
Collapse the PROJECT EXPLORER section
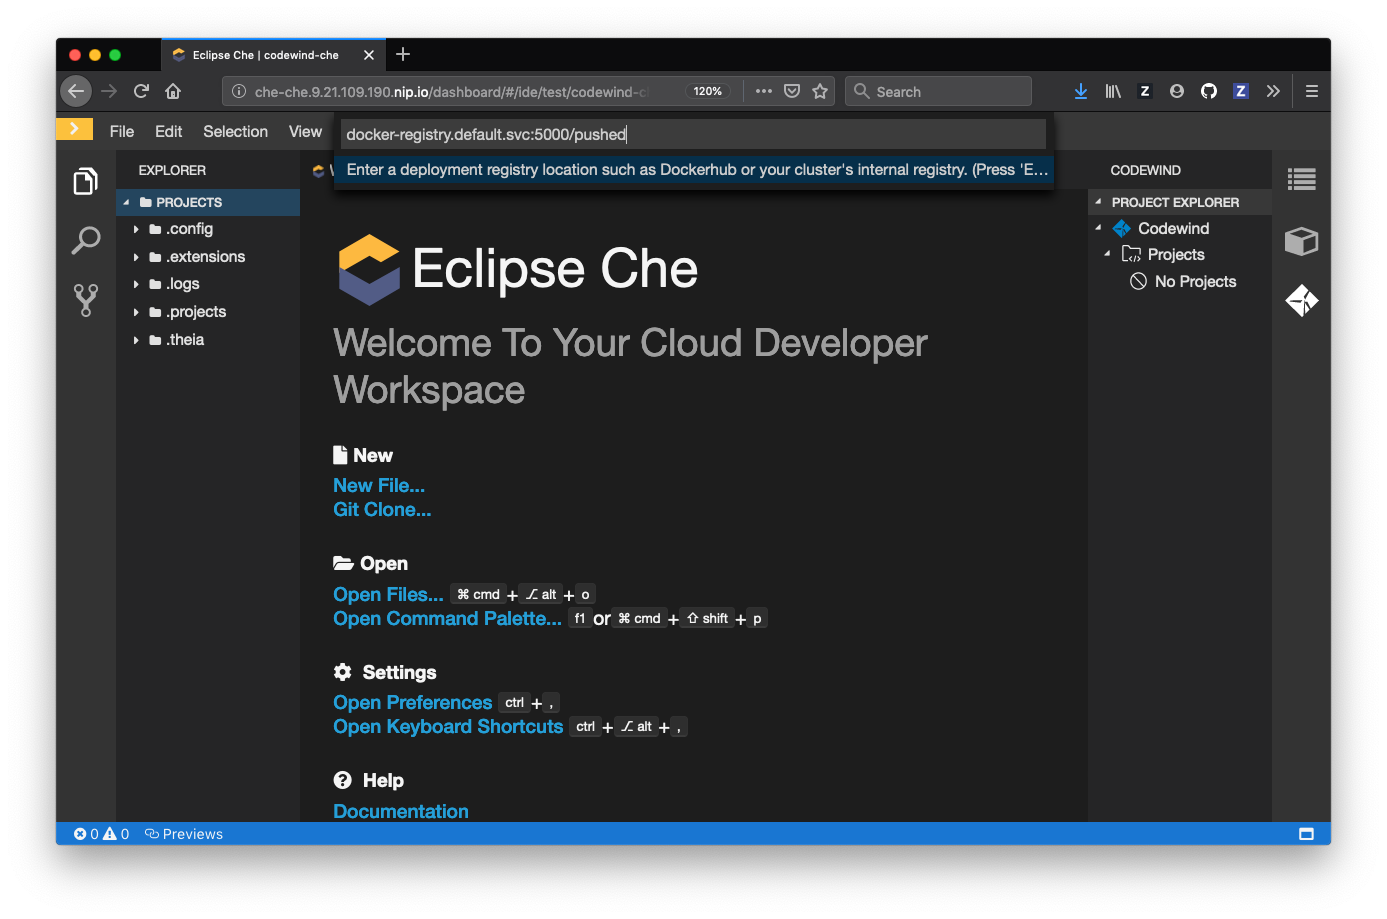1098,202
